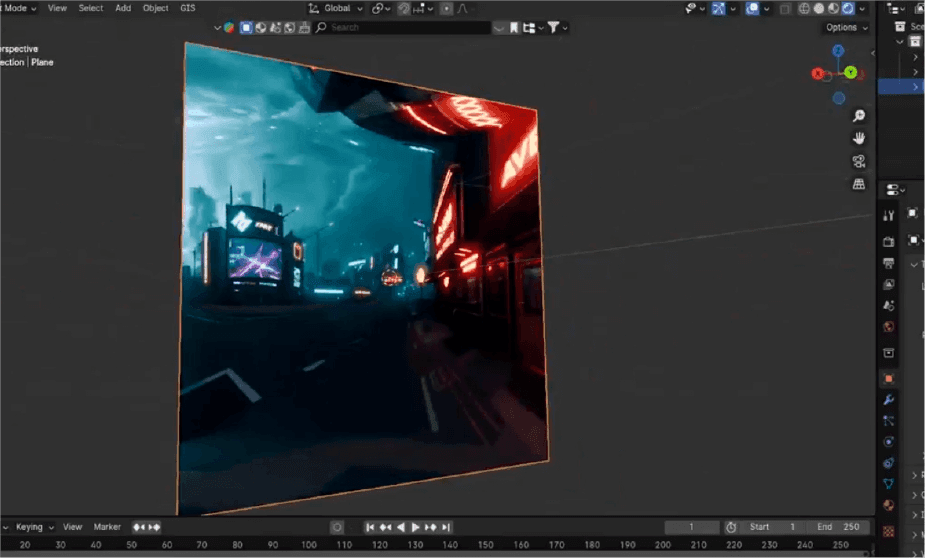Click the Search field in header
The image size is (925, 558).
402,28
